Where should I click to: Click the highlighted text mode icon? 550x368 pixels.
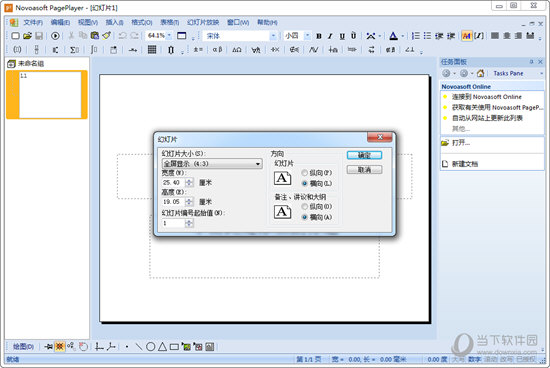pos(467,36)
